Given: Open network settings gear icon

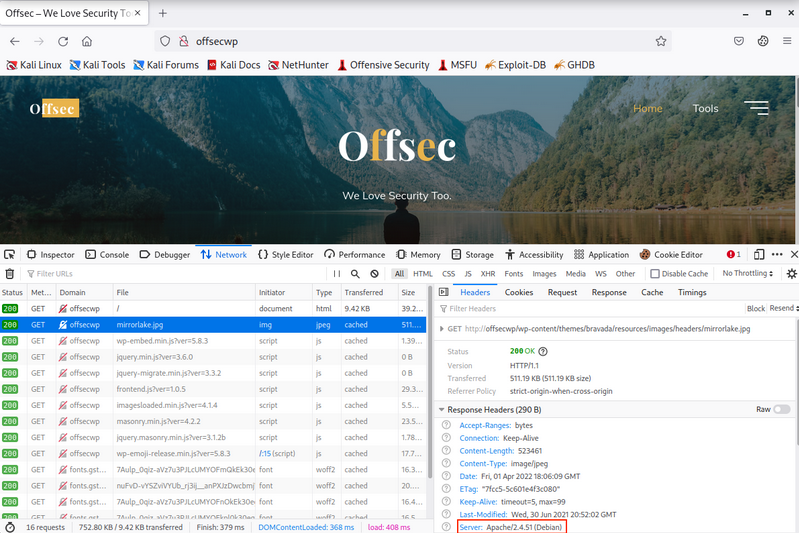Looking at the screenshot, I should click(791, 273).
